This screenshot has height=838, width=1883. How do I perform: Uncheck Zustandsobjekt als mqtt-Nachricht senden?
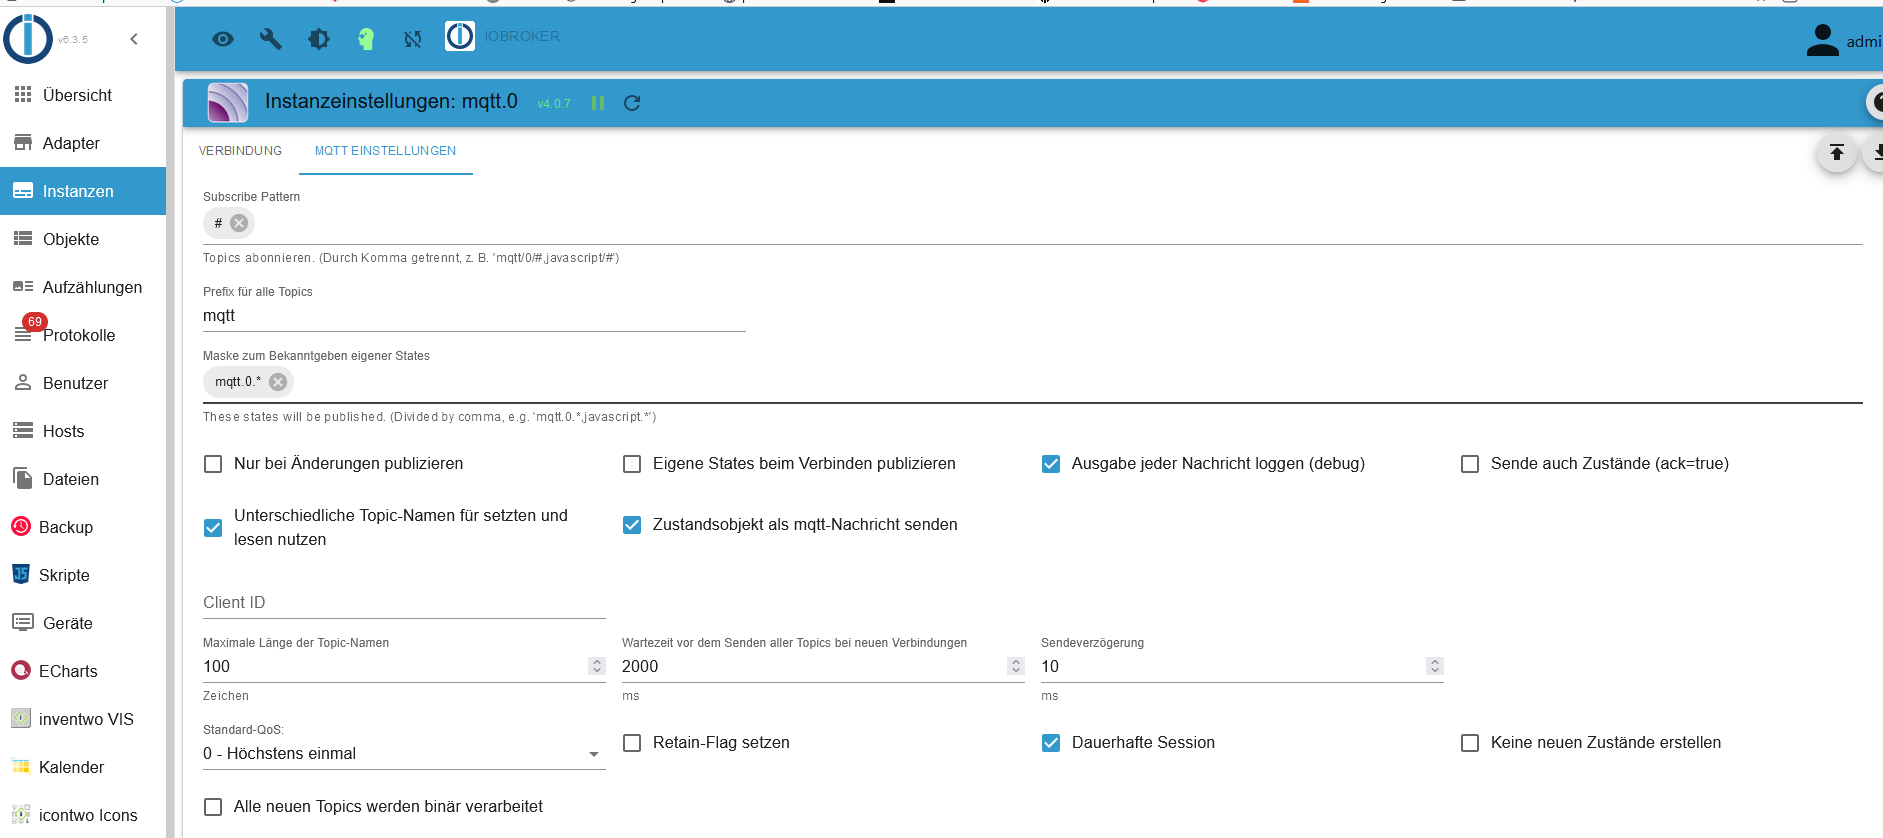tap(632, 525)
